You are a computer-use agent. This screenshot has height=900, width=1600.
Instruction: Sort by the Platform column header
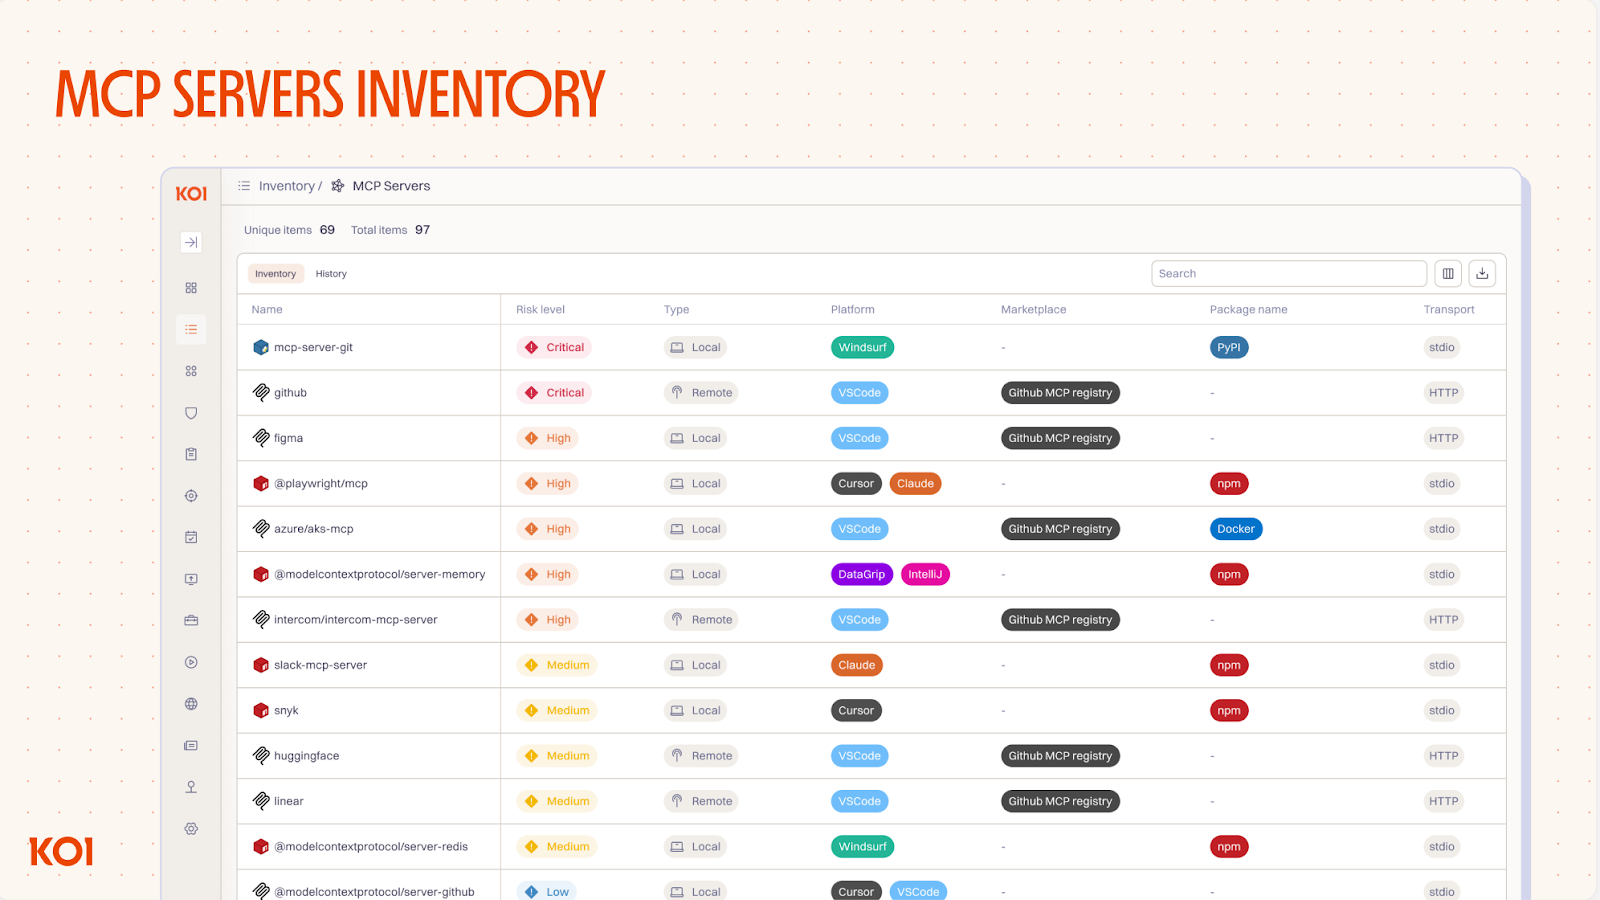click(853, 310)
